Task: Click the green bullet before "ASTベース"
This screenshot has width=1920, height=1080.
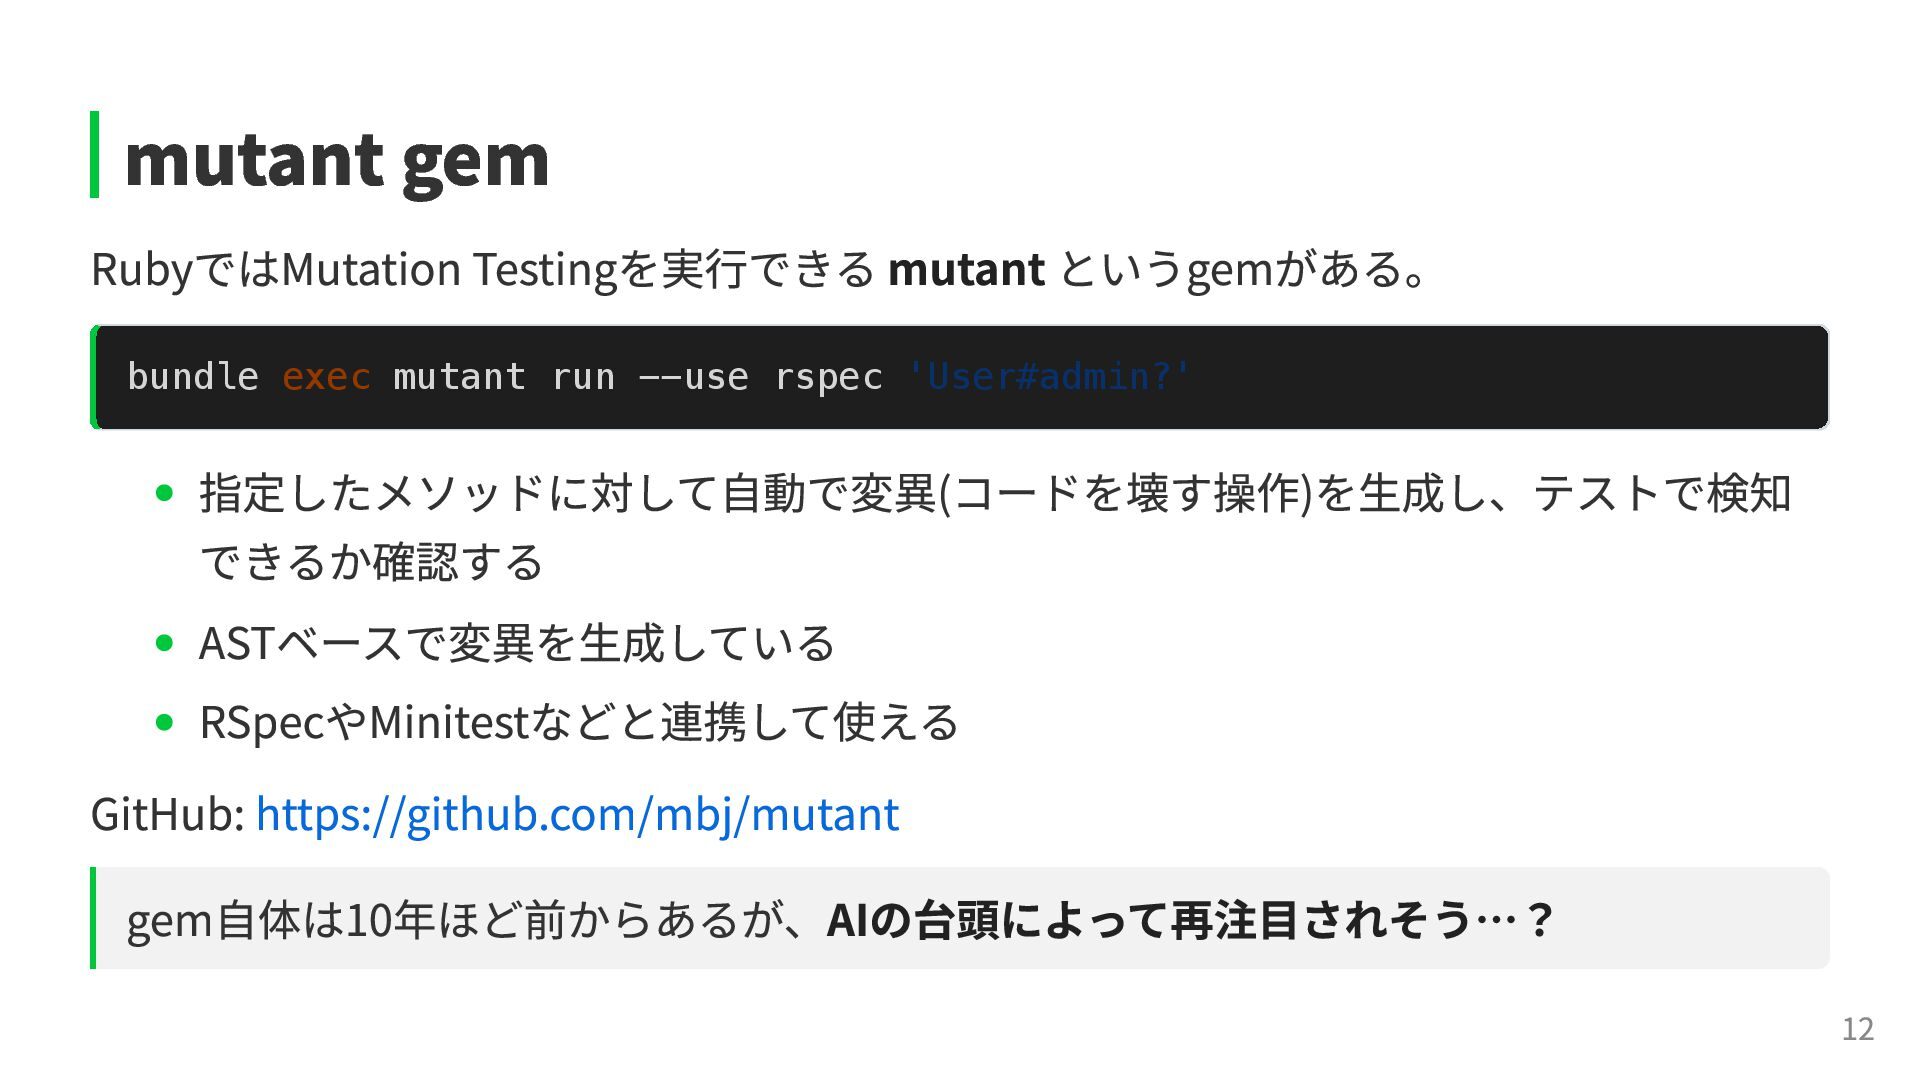Action: [165, 643]
